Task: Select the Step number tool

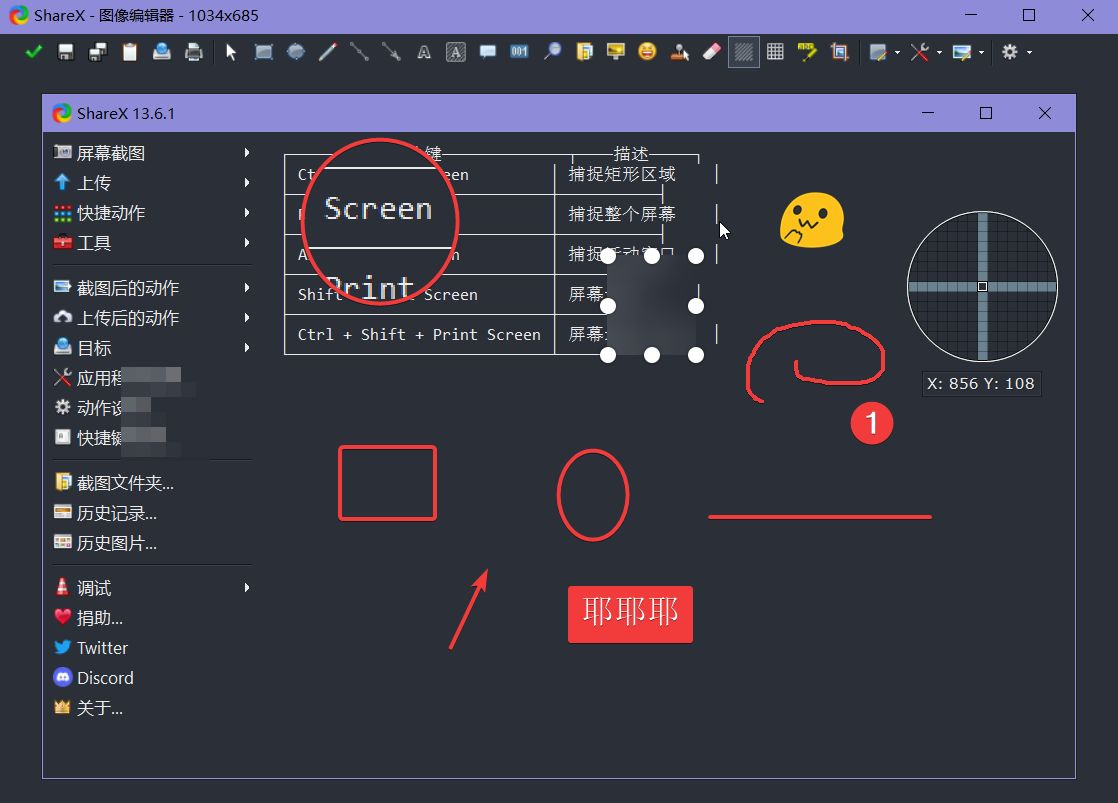Action: 520,52
